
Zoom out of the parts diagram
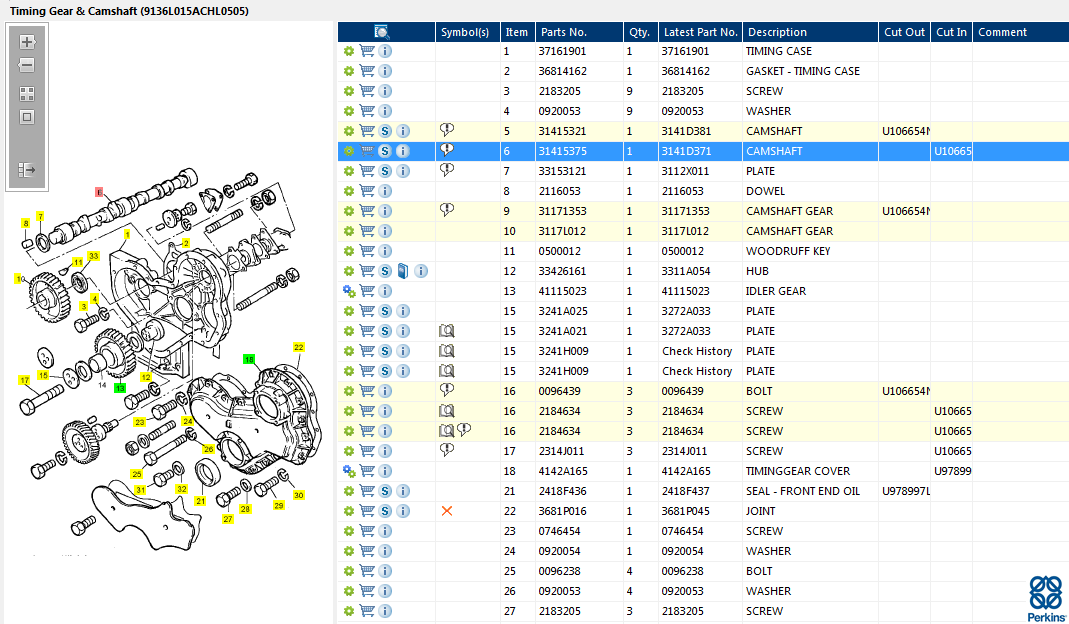27,65
